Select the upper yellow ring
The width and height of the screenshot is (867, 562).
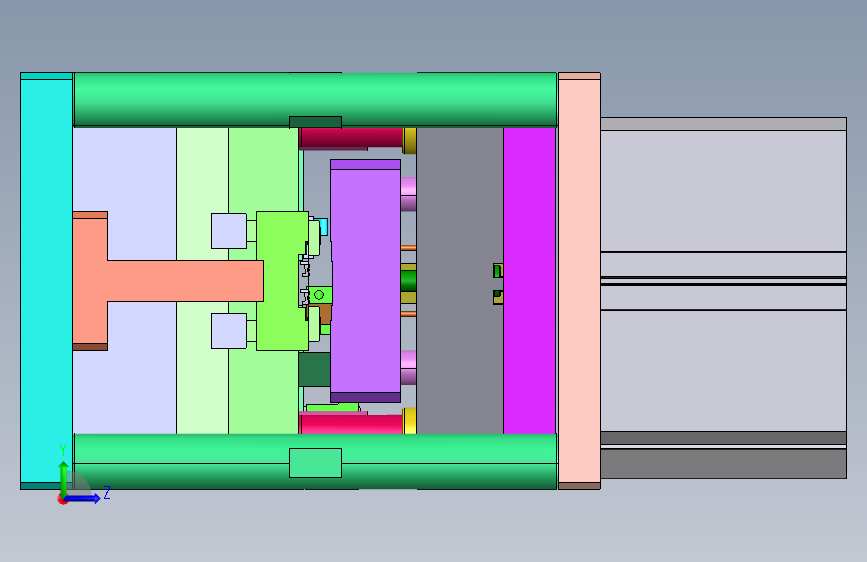coord(410,140)
